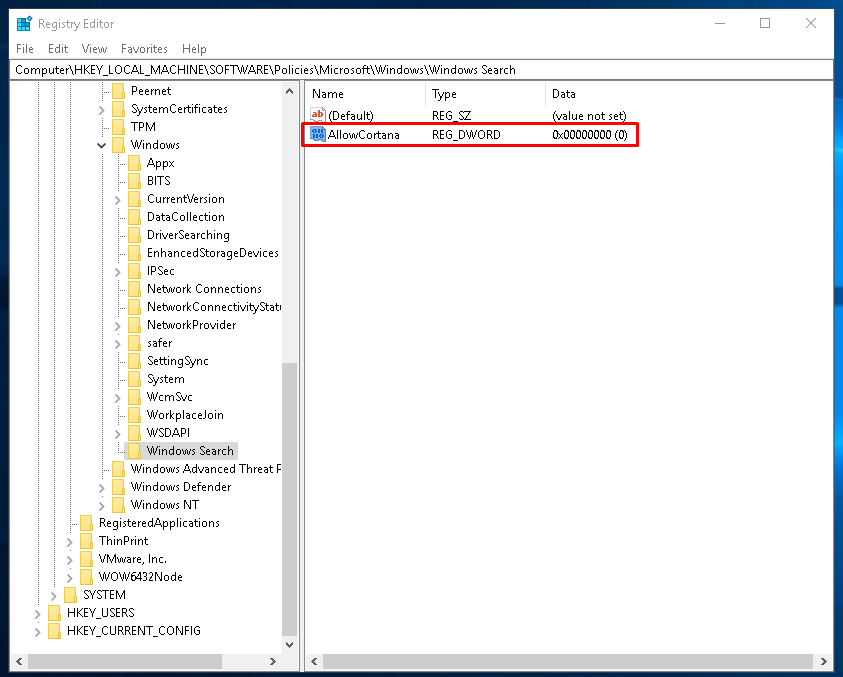Select the SYSTEM key under HKEY_LOCAL_MACHINE

[x=104, y=595]
